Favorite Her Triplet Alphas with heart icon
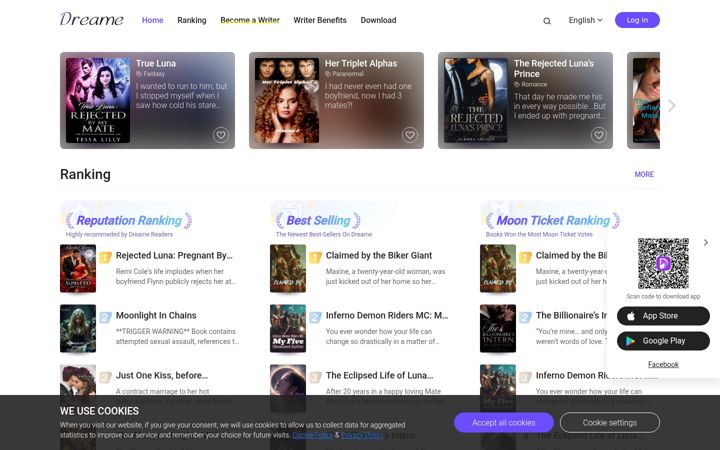The height and width of the screenshot is (450, 720). coord(410,135)
